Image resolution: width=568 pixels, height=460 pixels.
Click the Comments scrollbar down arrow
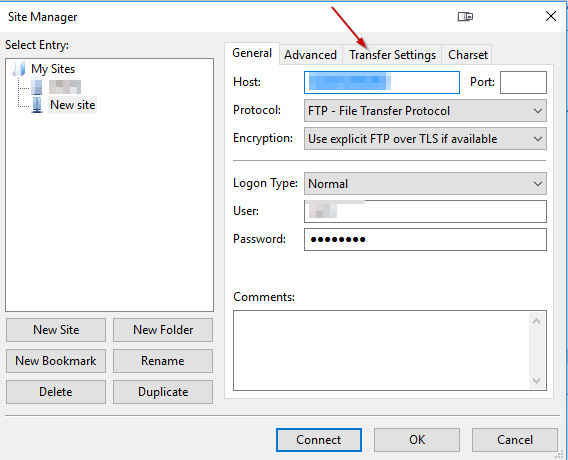point(536,381)
